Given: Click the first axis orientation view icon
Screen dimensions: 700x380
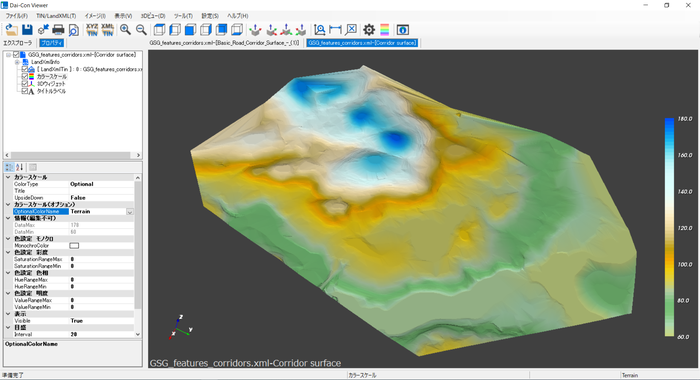Looking at the screenshot, I should [255, 30].
